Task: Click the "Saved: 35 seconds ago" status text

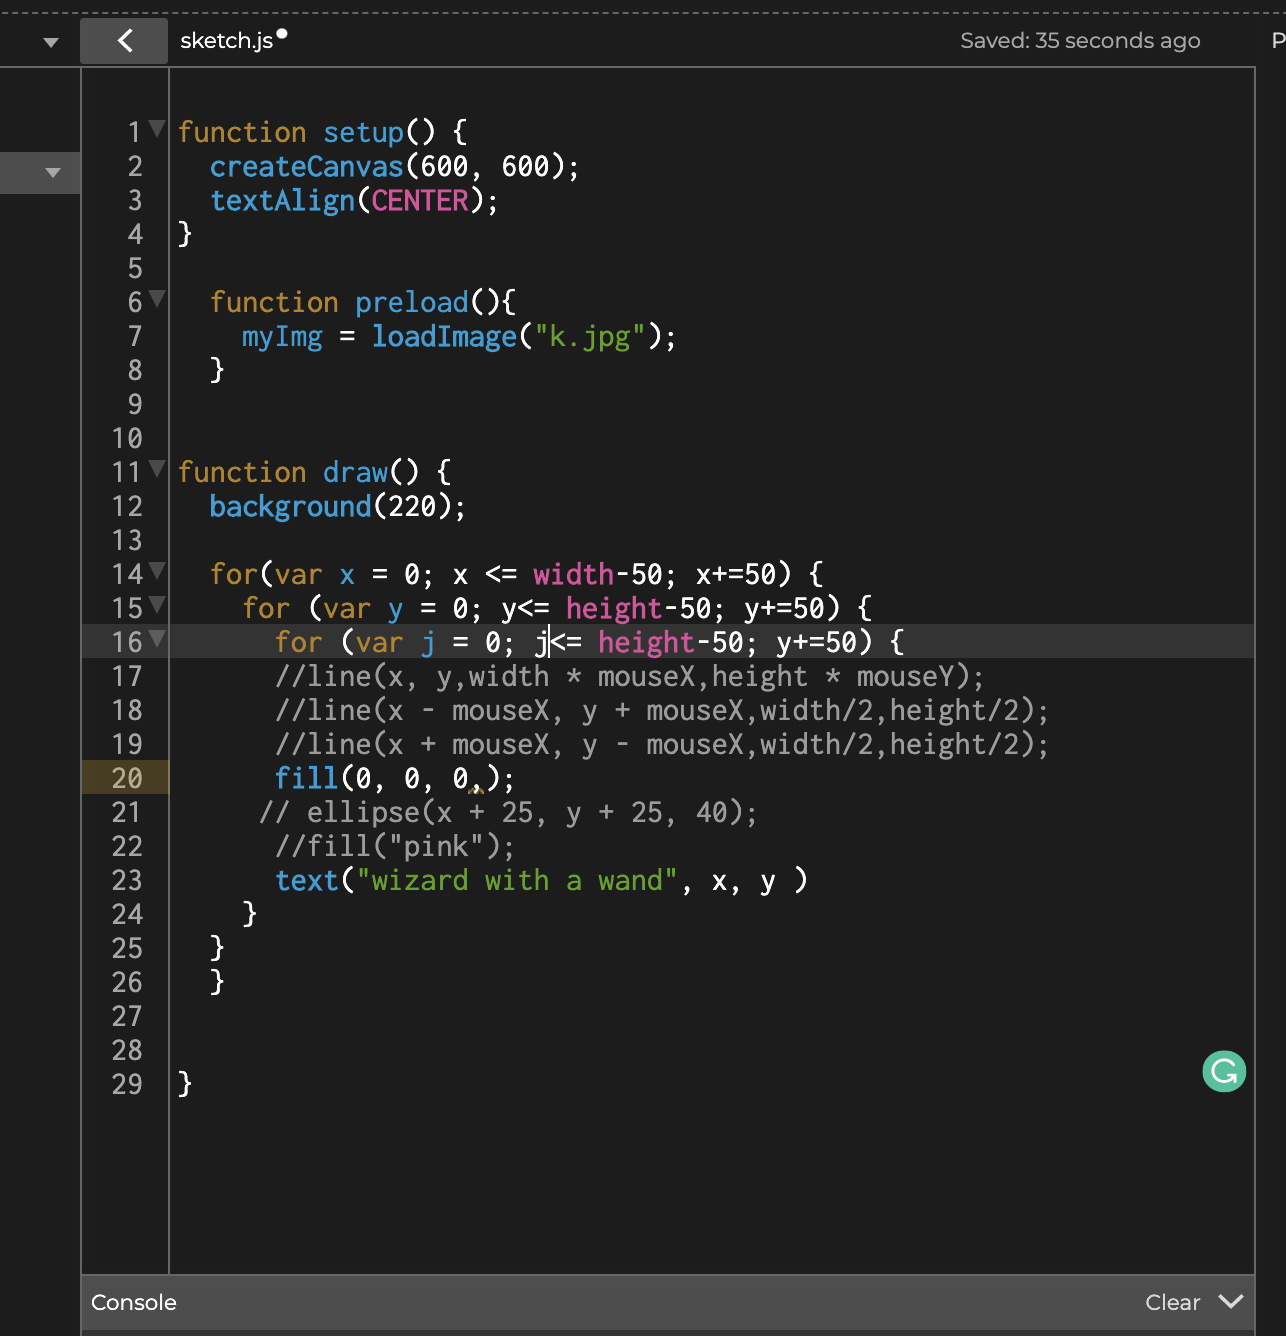Action: point(1080,41)
